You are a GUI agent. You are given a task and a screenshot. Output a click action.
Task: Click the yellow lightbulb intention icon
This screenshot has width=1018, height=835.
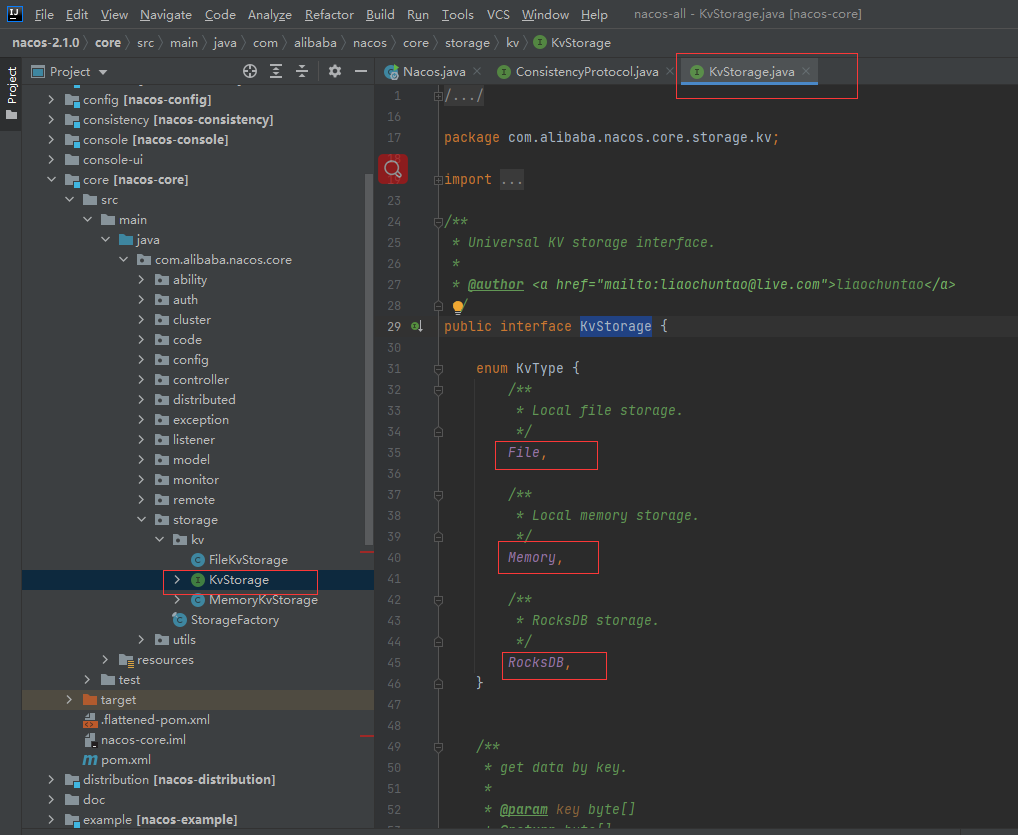pos(458,306)
